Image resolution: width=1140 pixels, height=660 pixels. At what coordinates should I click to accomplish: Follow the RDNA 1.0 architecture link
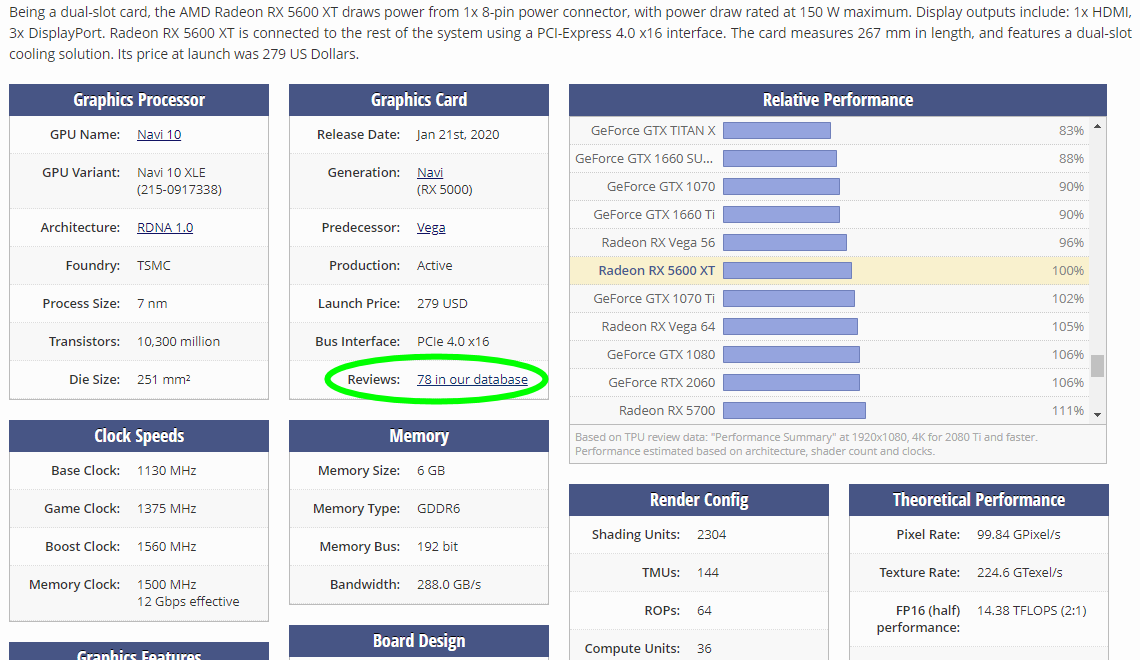coord(165,228)
